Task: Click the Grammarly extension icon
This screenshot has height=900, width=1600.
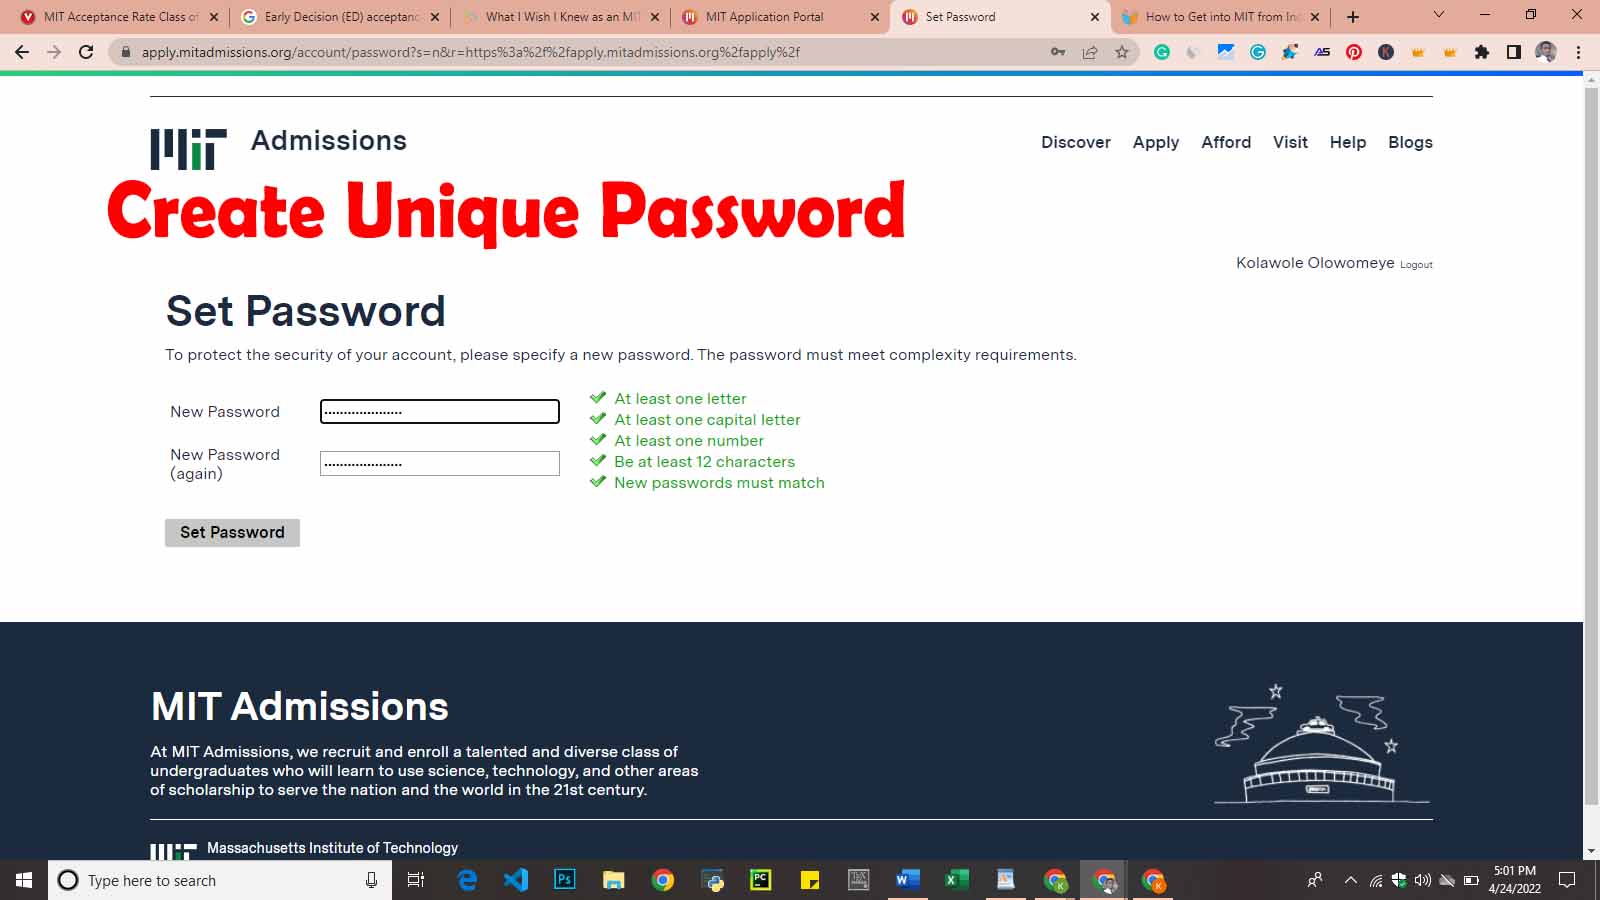Action: 1162,52
